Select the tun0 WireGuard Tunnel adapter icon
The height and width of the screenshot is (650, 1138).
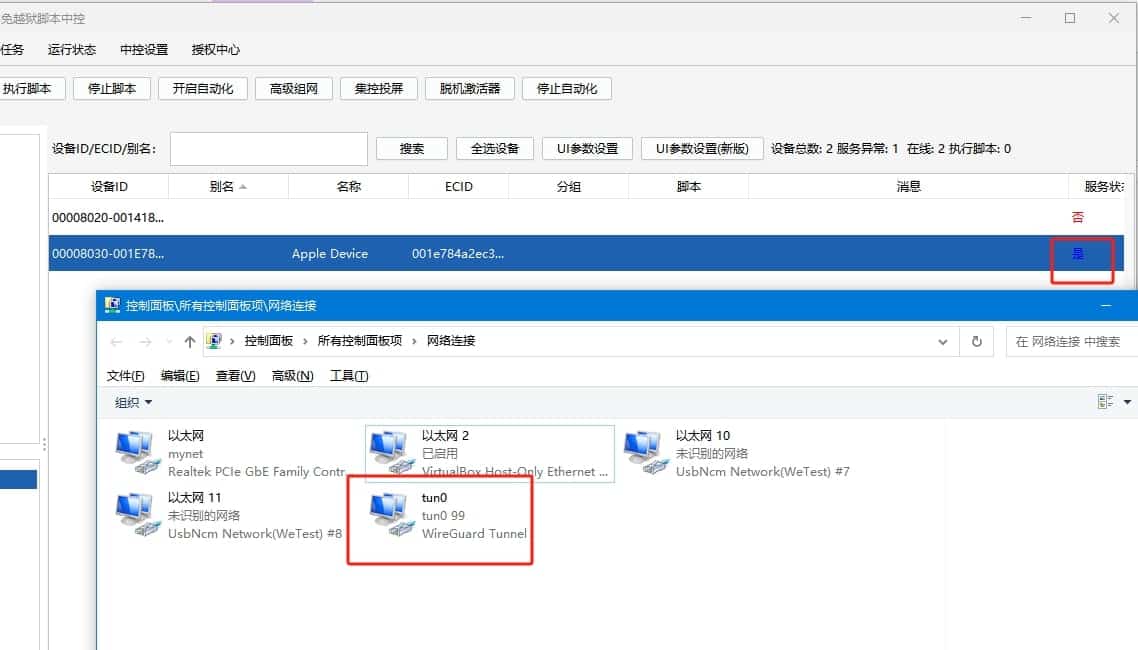point(391,514)
